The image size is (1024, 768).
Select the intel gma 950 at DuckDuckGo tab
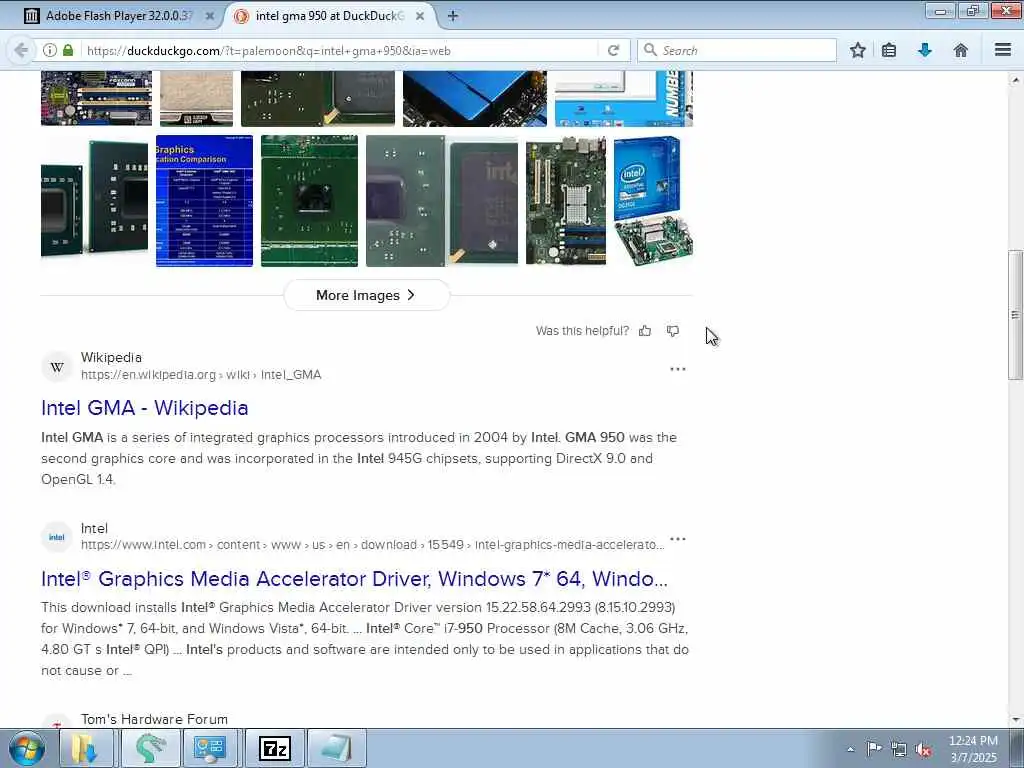click(x=330, y=16)
